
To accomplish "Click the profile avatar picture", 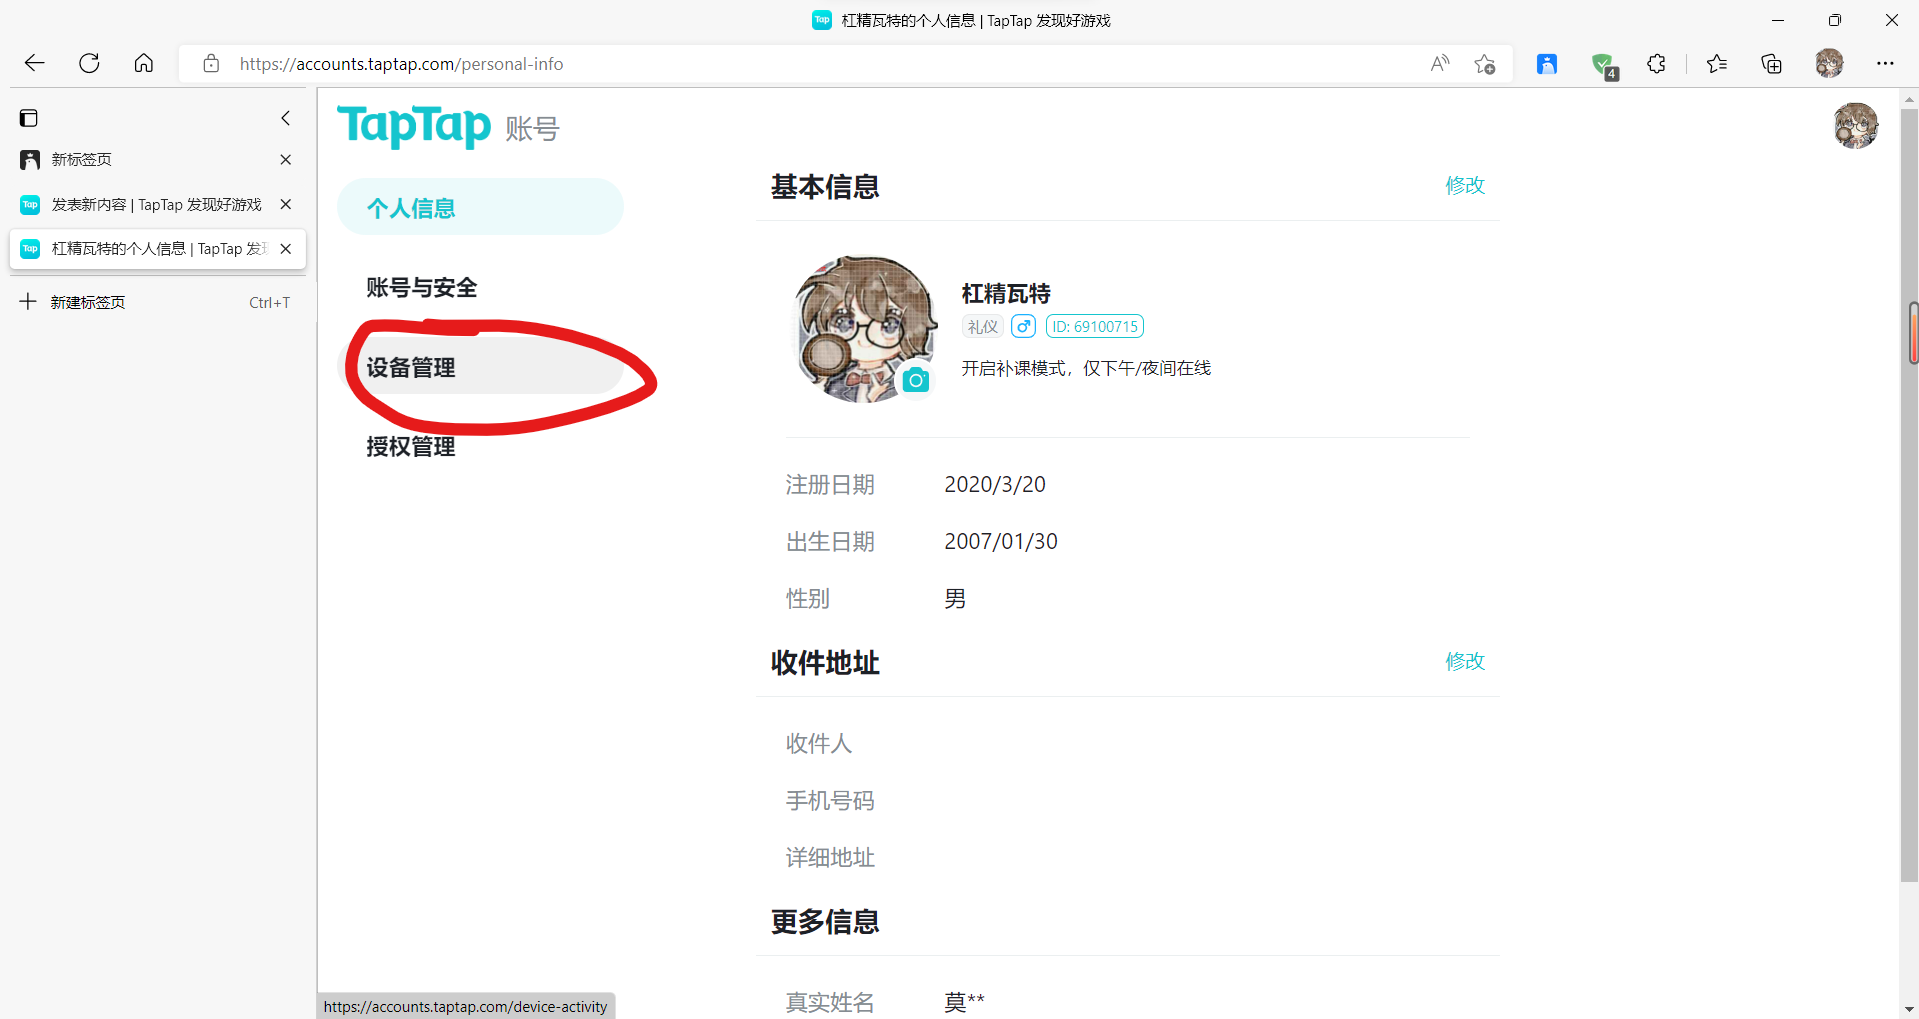I will [864, 328].
